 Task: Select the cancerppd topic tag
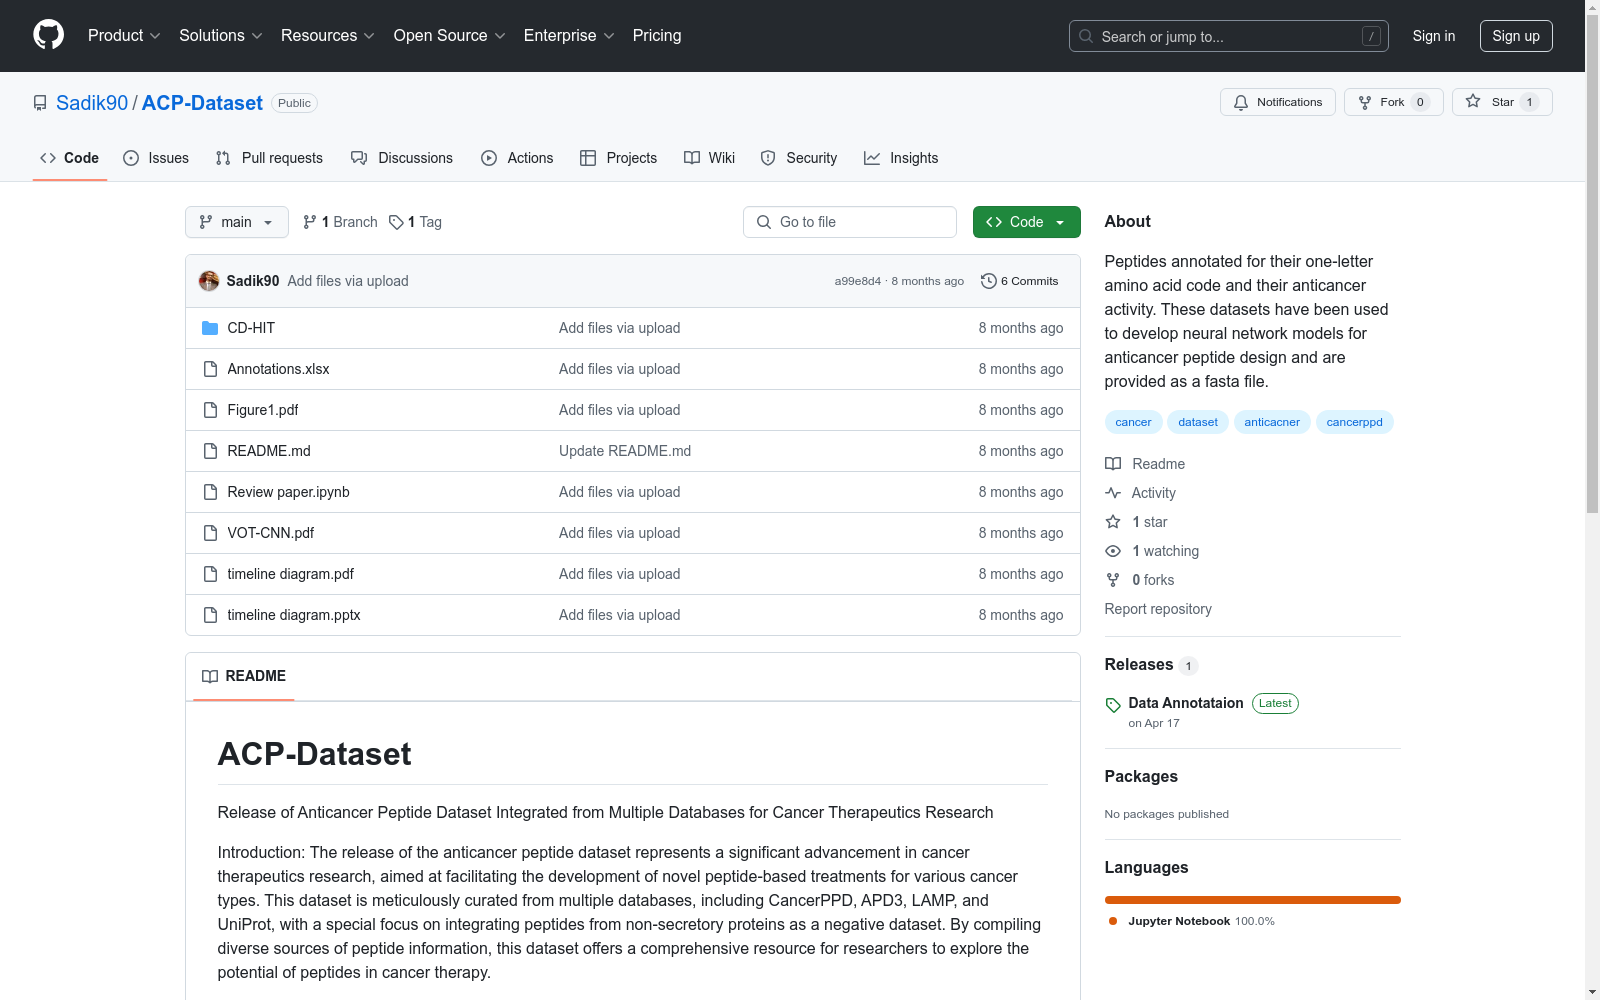pos(1355,422)
